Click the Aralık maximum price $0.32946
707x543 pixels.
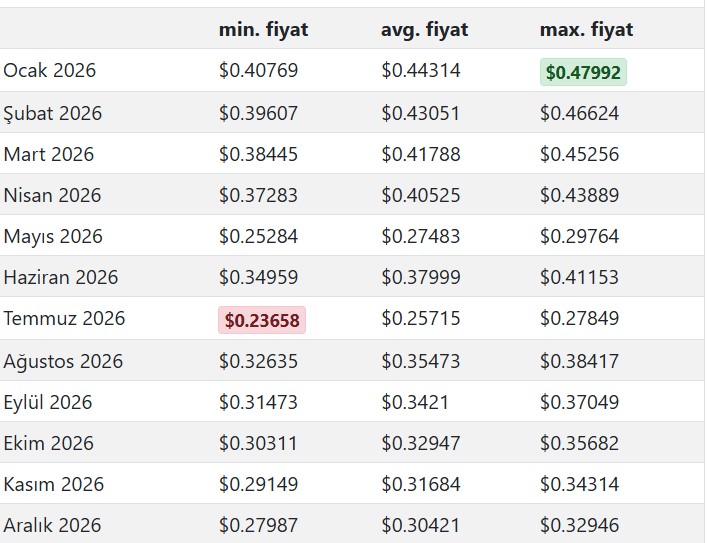pos(579,525)
